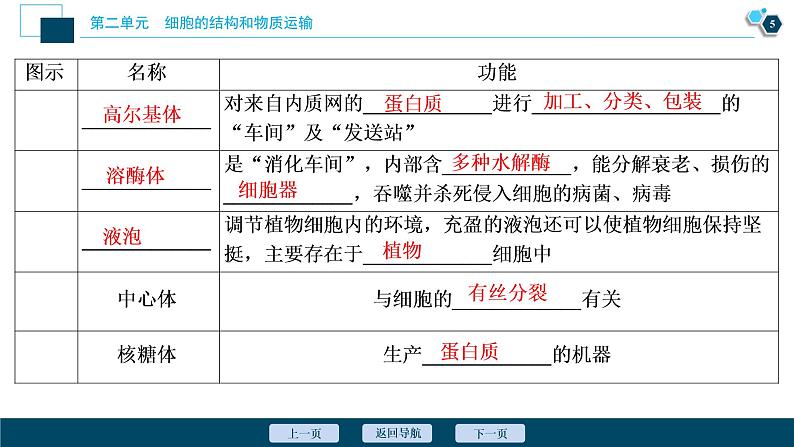The image size is (794, 447).
Task: Select the red answer 液泡
Action: pos(122,236)
